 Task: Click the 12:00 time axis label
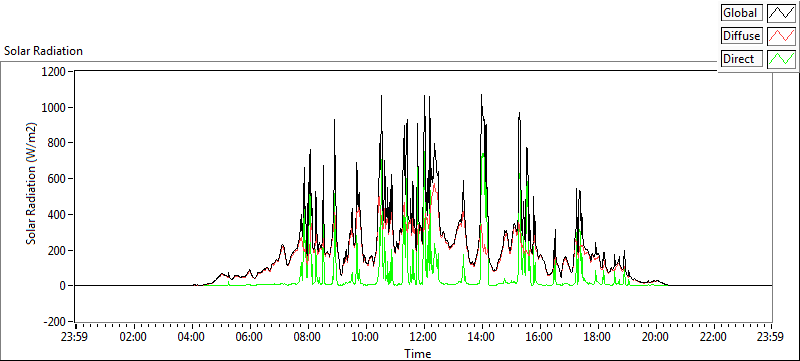(x=423, y=337)
